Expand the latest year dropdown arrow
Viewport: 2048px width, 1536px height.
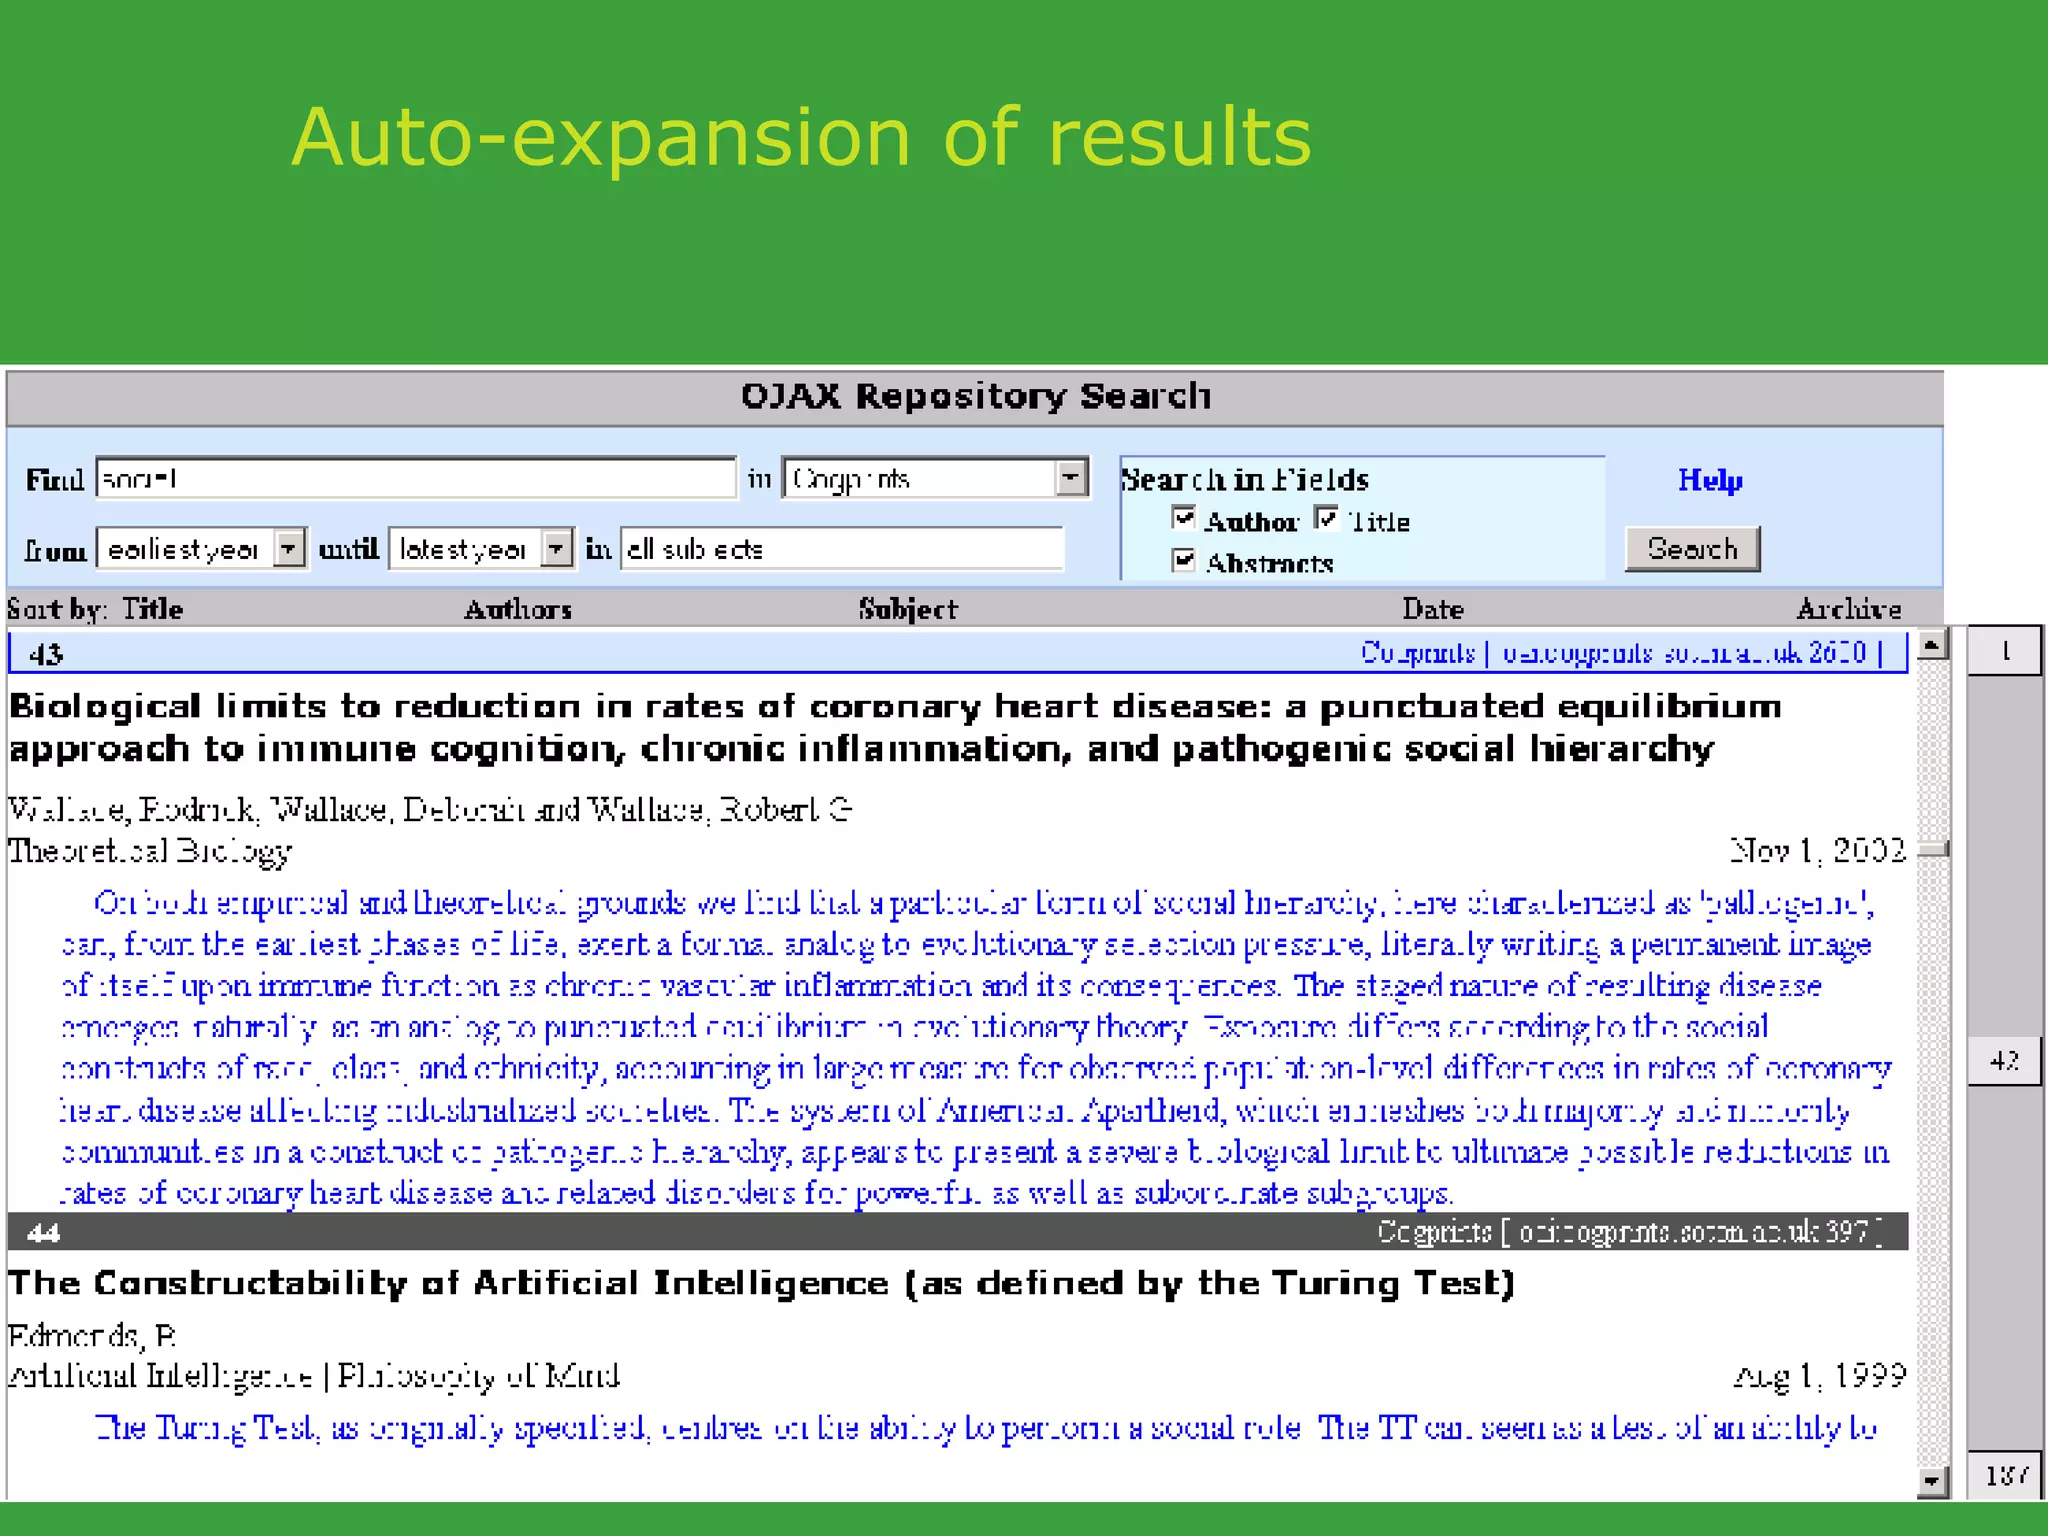[x=556, y=549]
